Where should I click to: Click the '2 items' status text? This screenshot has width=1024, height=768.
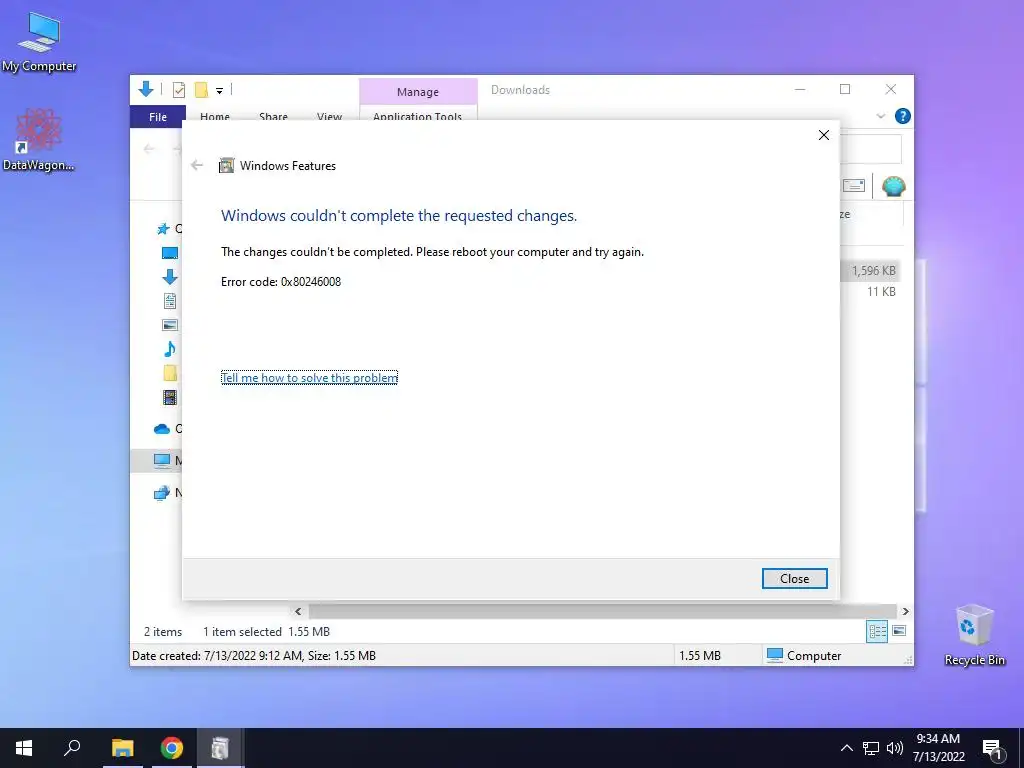point(163,632)
